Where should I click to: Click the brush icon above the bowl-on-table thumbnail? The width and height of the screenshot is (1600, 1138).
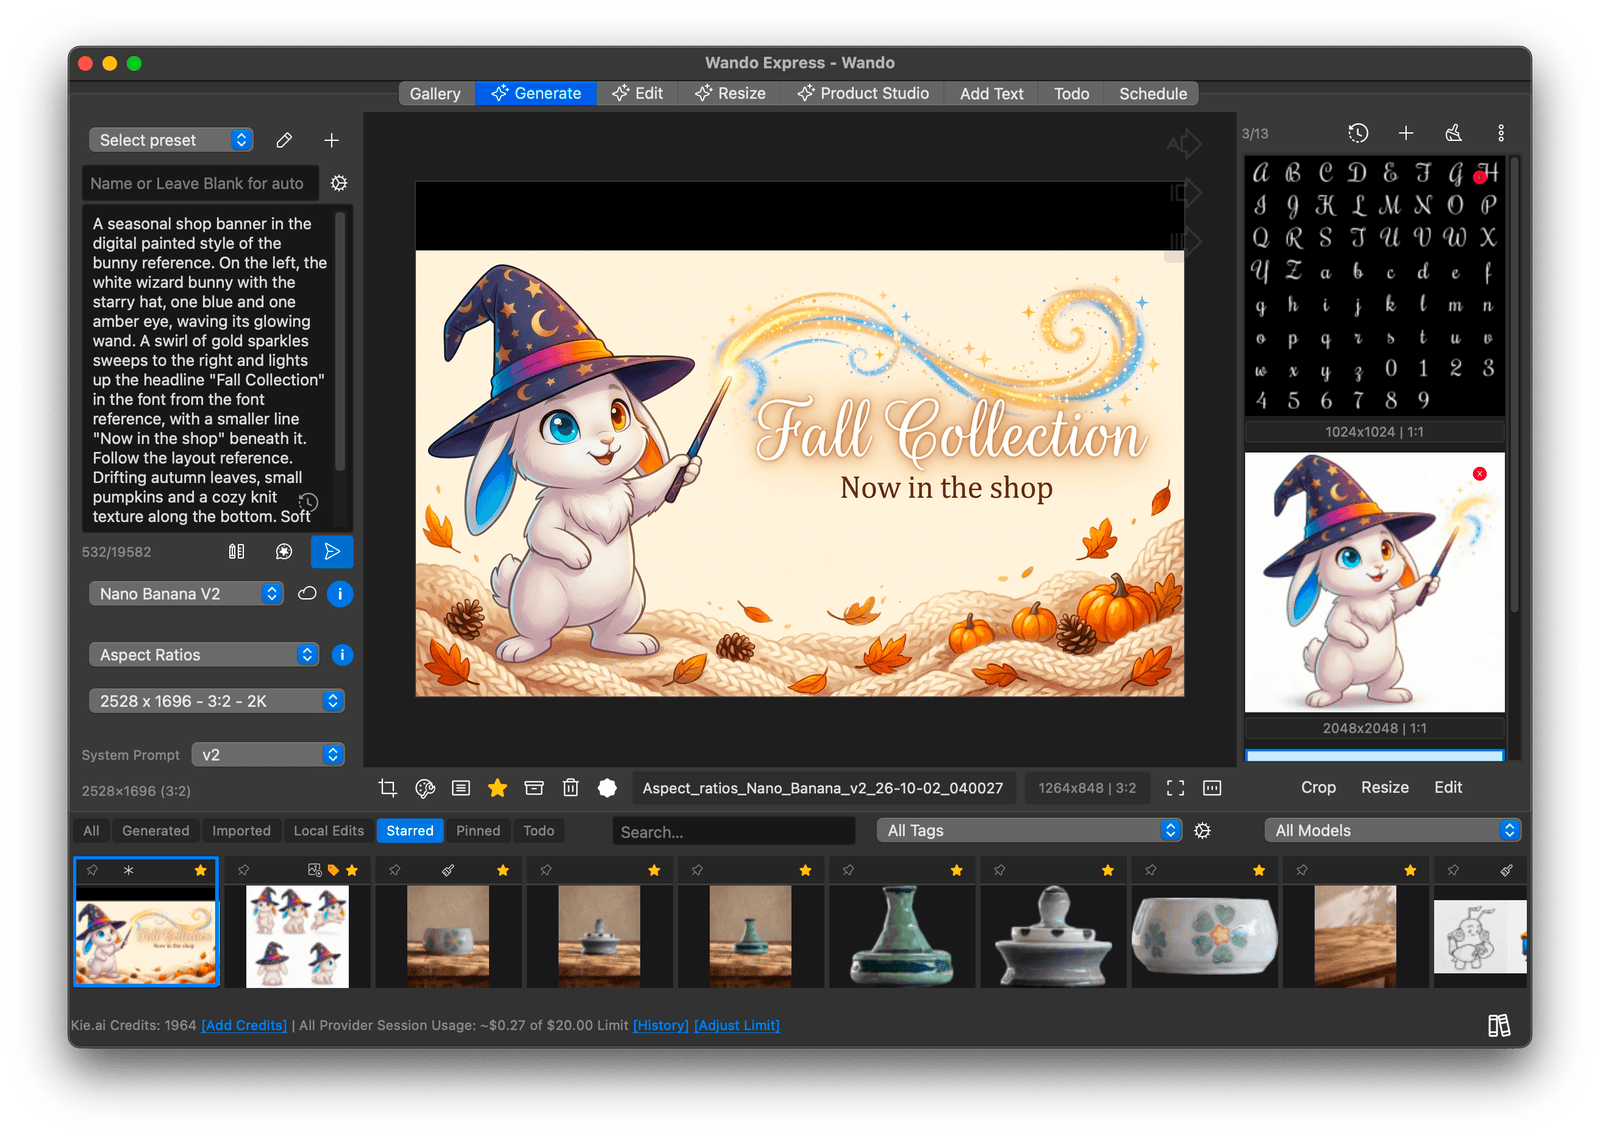(x=448, y=870)
